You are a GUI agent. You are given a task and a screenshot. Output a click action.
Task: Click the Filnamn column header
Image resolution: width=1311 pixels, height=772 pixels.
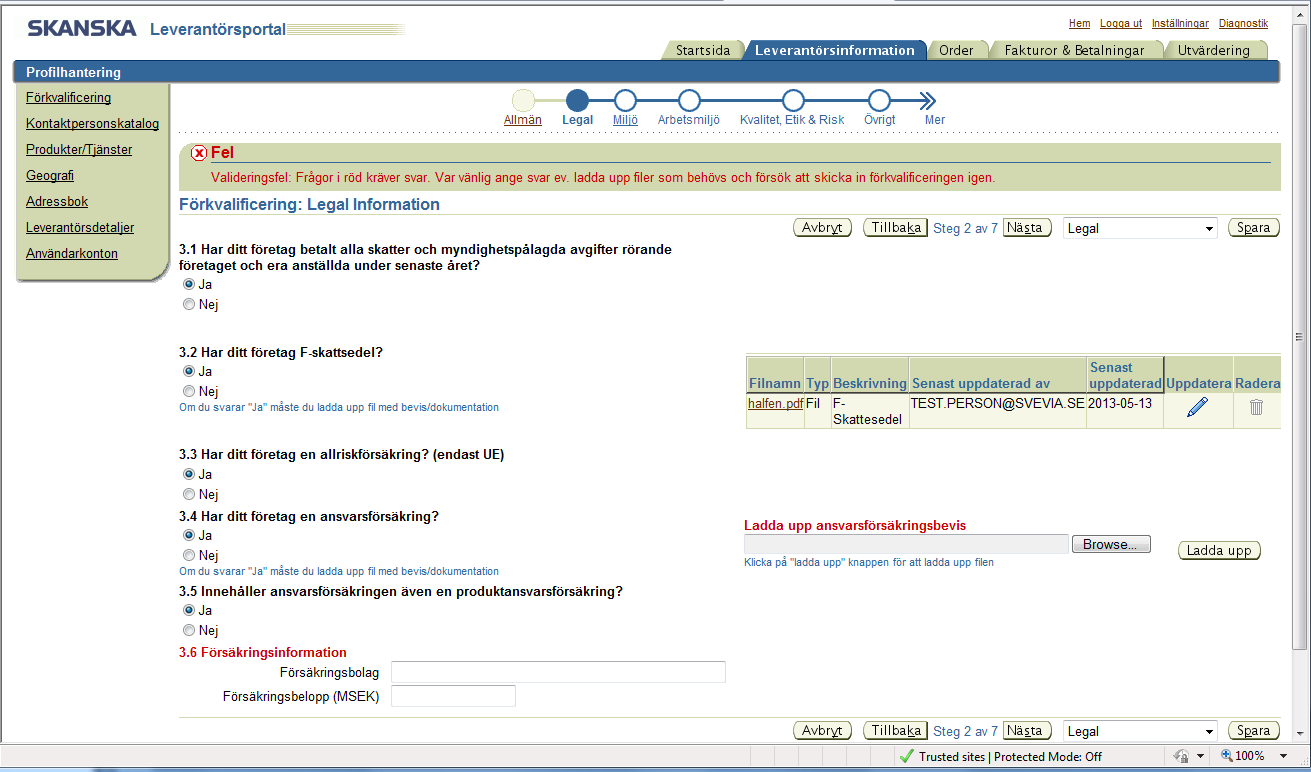coord(775,383)
